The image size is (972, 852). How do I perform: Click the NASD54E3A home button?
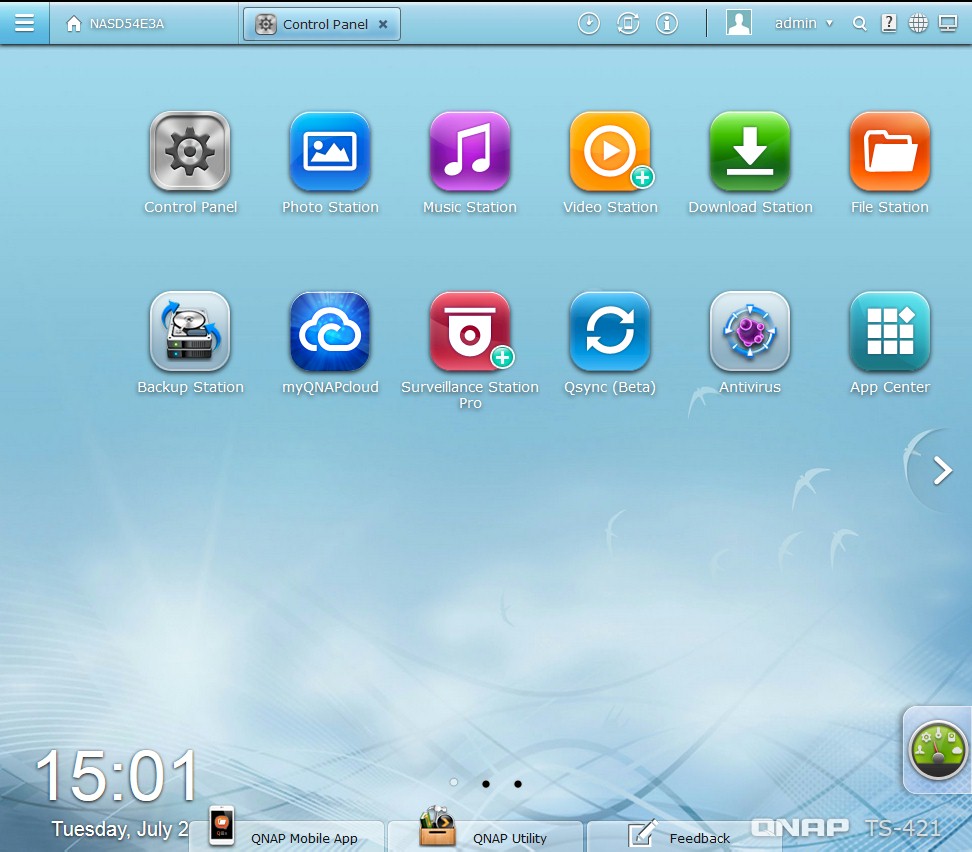tap(115, 24)
